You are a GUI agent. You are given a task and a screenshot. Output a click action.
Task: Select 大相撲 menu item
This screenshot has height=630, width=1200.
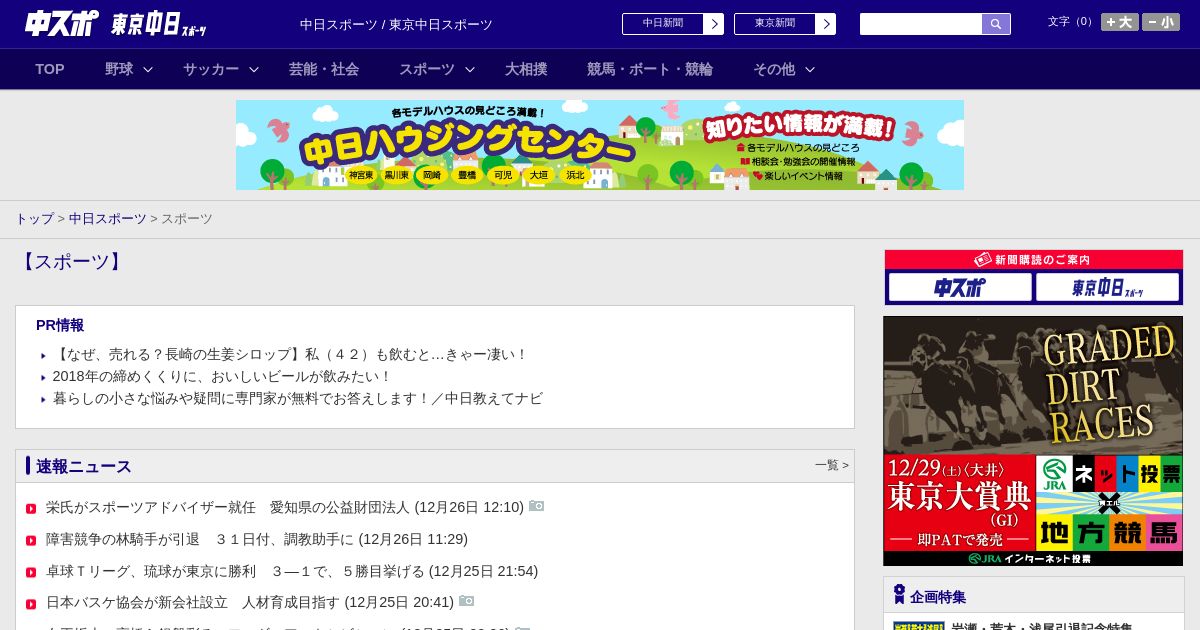pos(526,69)
